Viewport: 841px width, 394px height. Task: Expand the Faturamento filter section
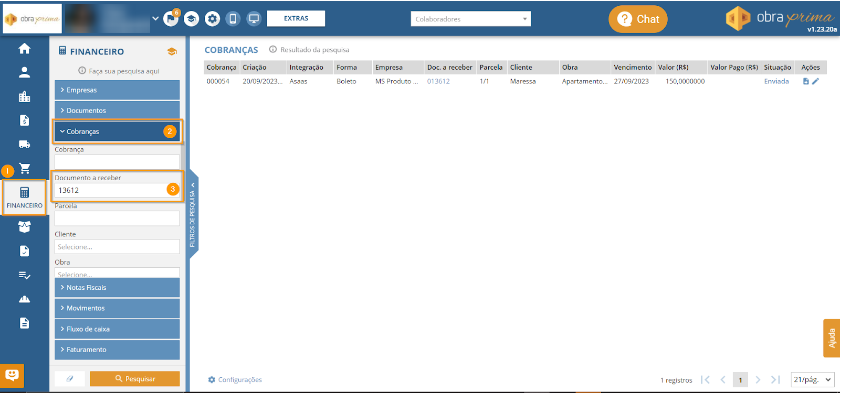pos(117,350)
